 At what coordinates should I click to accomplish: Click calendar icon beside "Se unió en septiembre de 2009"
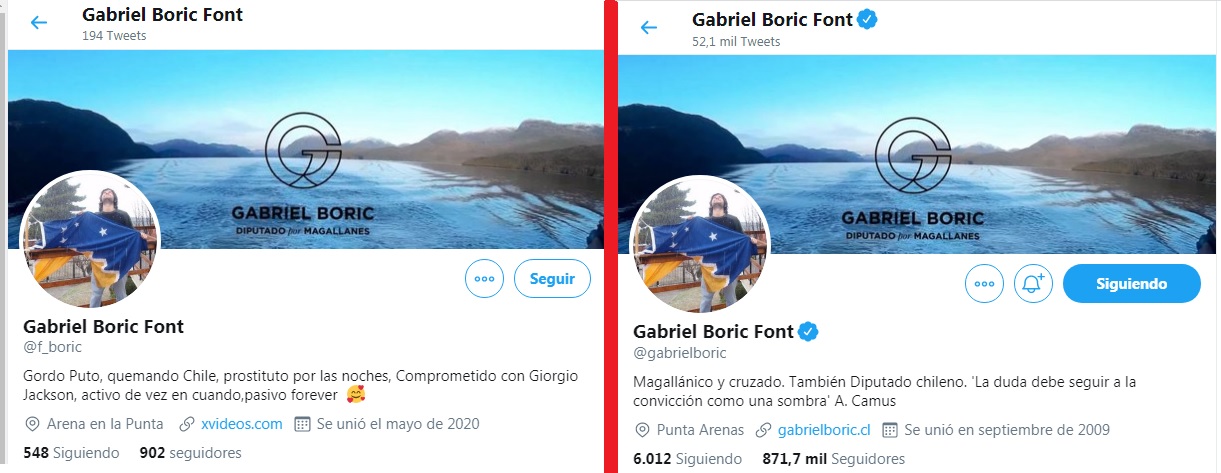(x=890, y=430)
